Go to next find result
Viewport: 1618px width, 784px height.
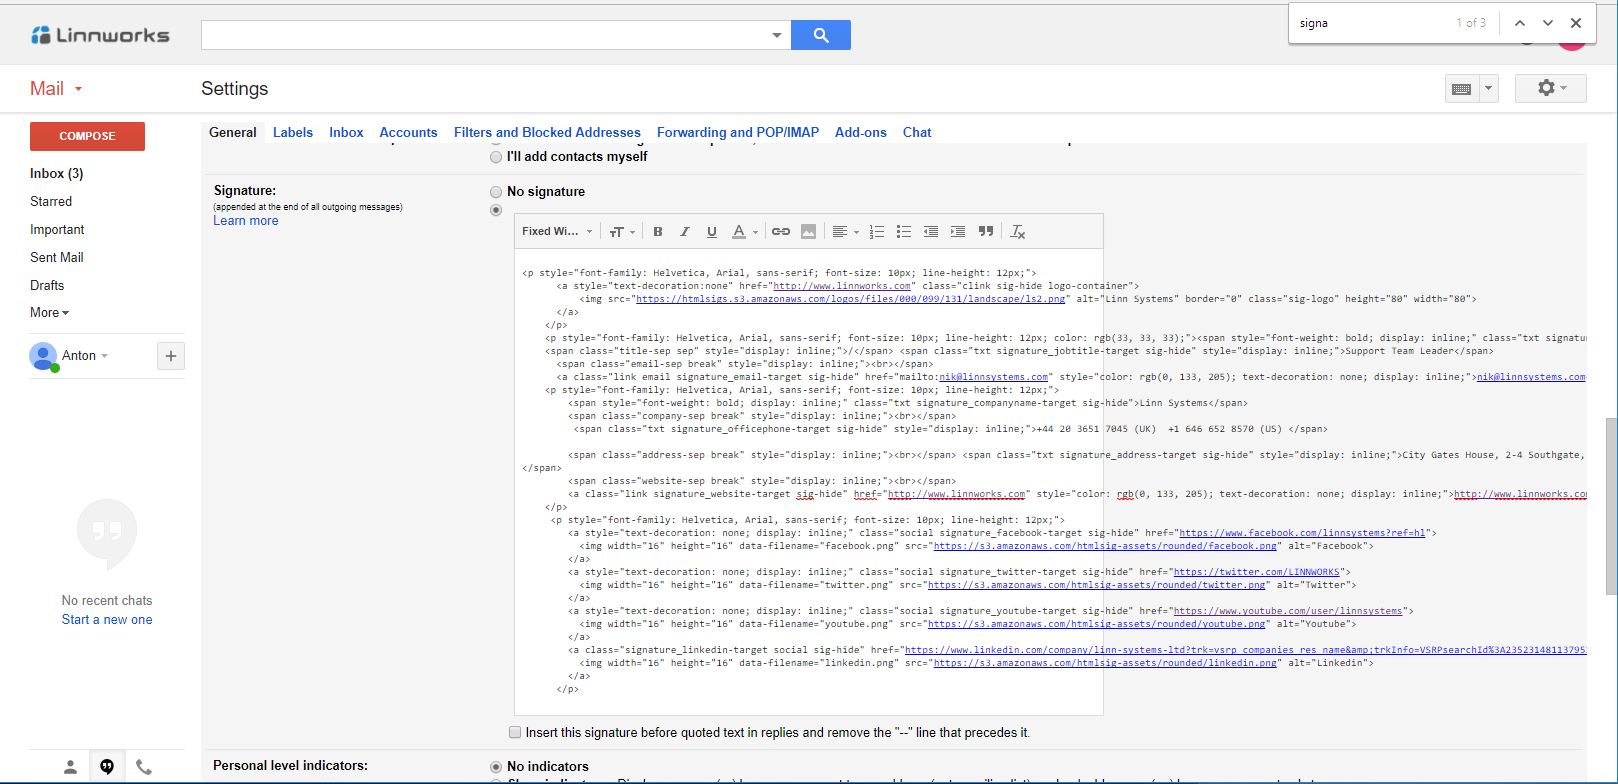point(1548,23)
